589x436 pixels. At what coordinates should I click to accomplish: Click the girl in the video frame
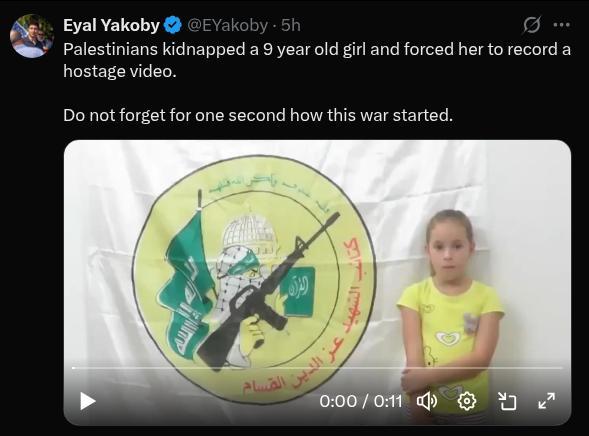451,312
